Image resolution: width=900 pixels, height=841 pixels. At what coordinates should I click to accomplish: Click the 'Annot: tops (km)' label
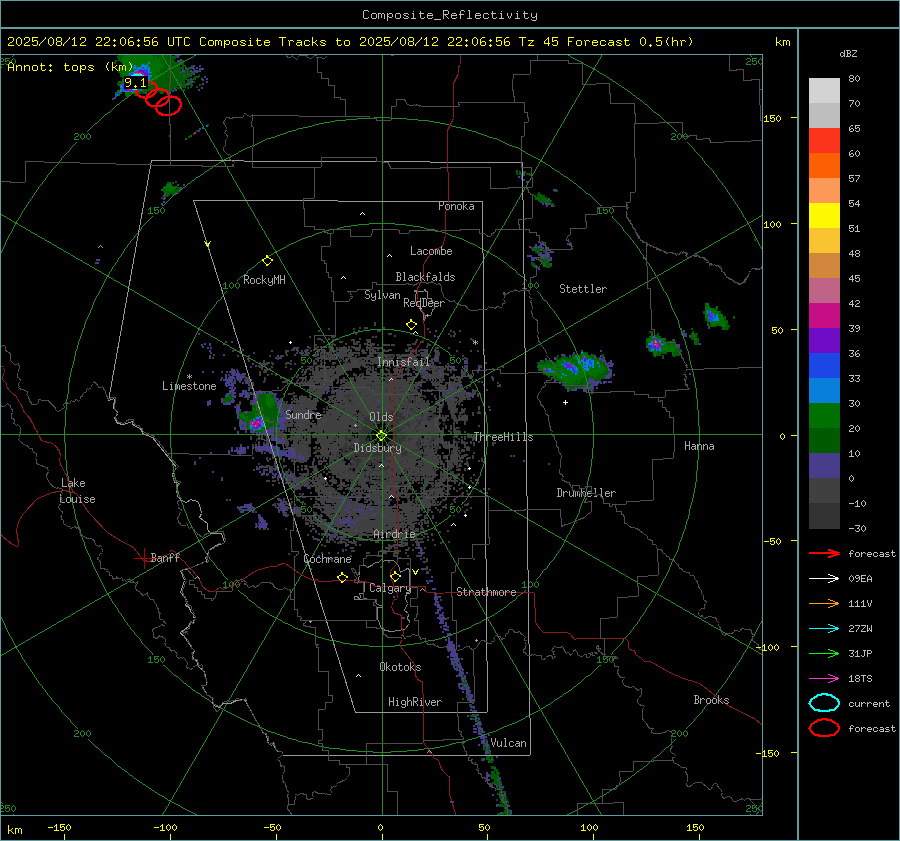coord(70,67)
